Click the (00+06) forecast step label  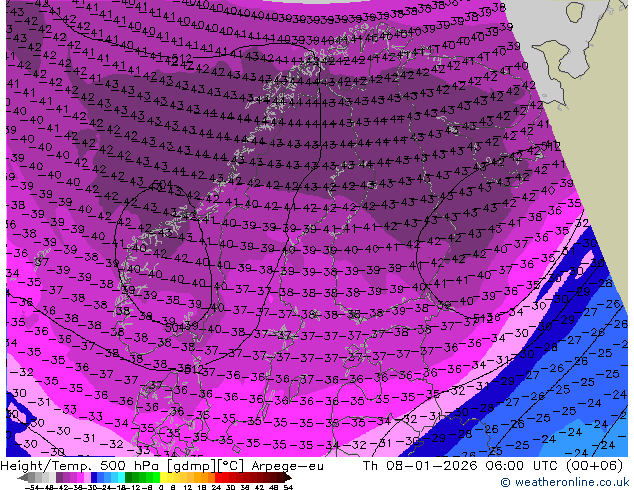coord(594,466)
